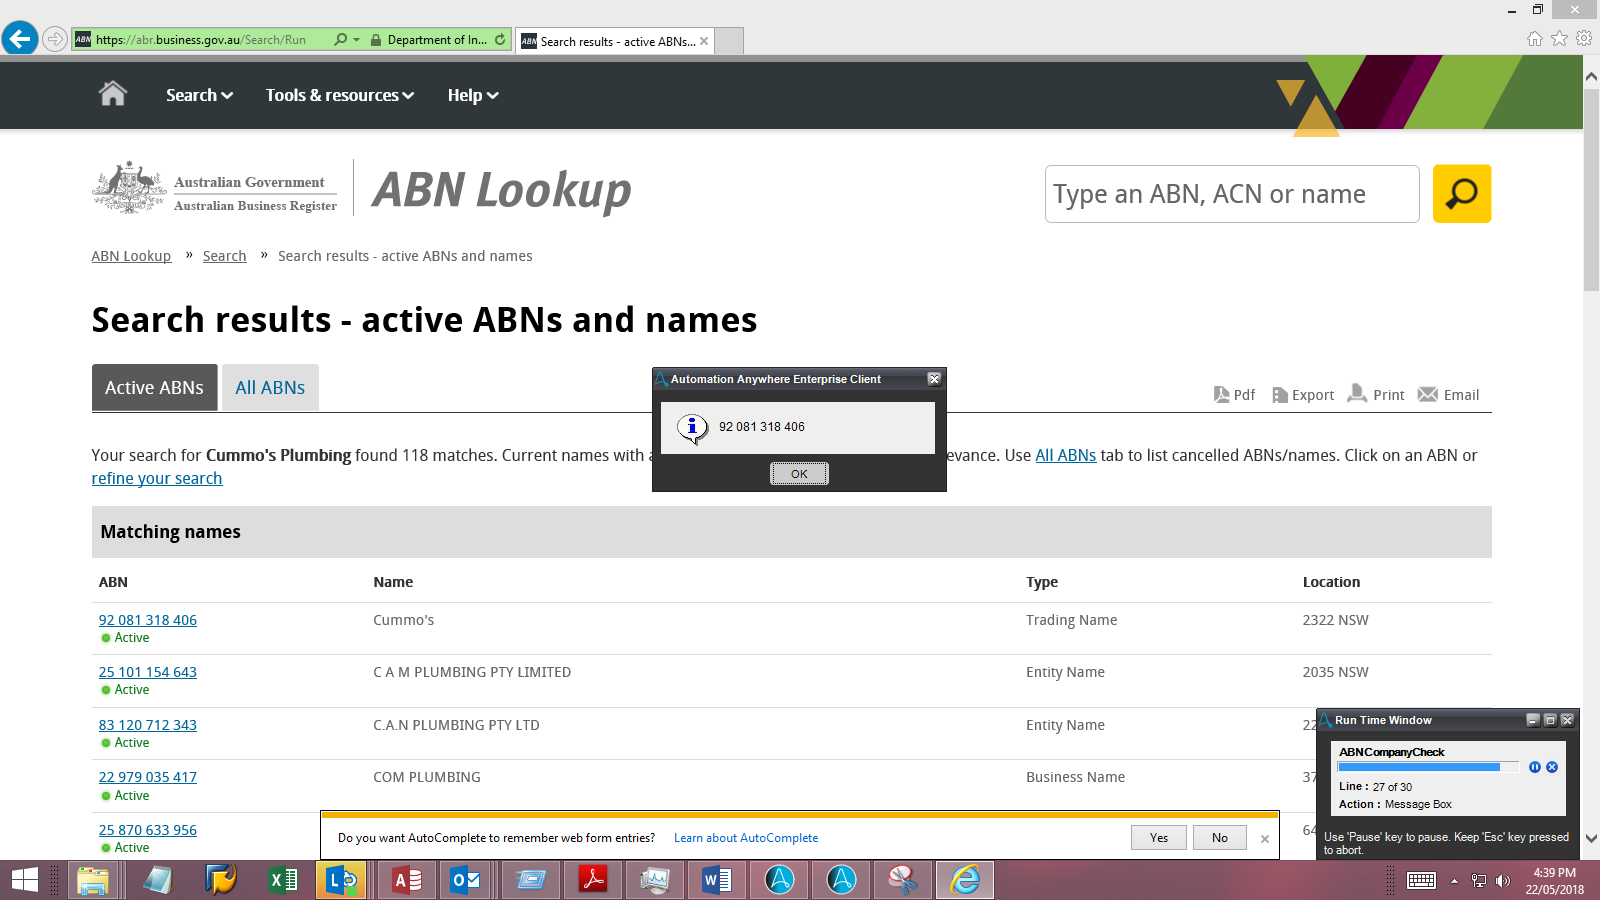Screen dimensions: 1600x900
Task: Click the yellow magnifier search button
Action: [x=1461, y=194]
